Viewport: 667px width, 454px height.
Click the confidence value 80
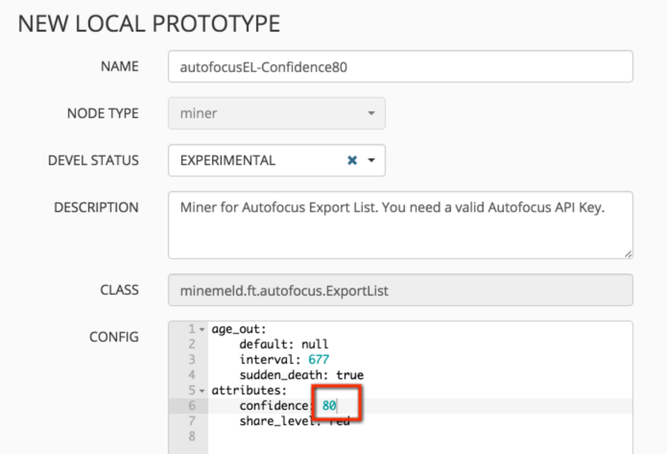coord(329,406)
